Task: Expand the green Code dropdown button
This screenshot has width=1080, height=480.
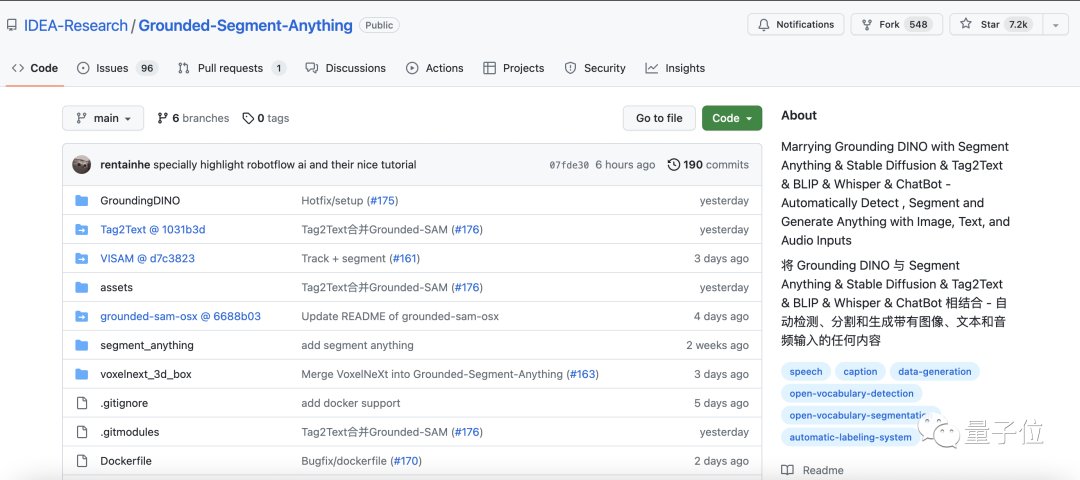Action: pos(732,118)
